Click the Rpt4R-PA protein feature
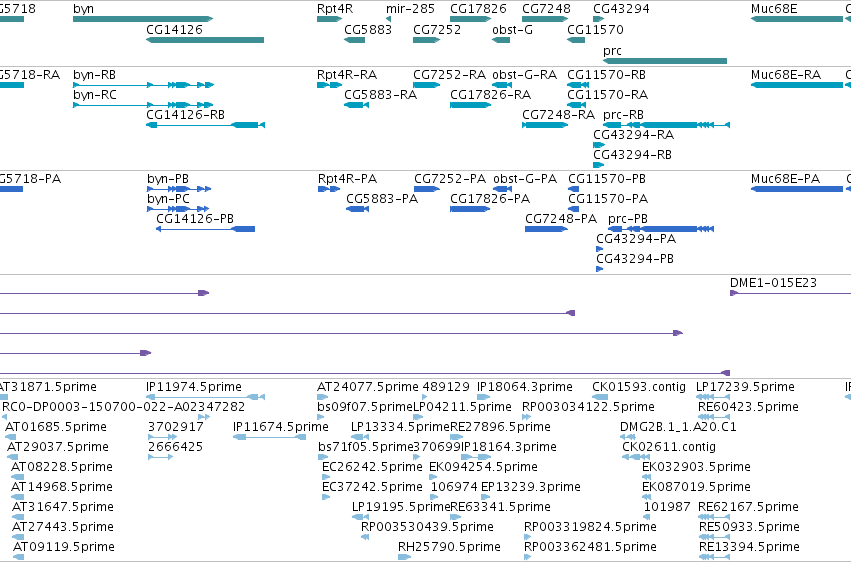851x562 pixels. pyautogui.click(x=329, y=189)
